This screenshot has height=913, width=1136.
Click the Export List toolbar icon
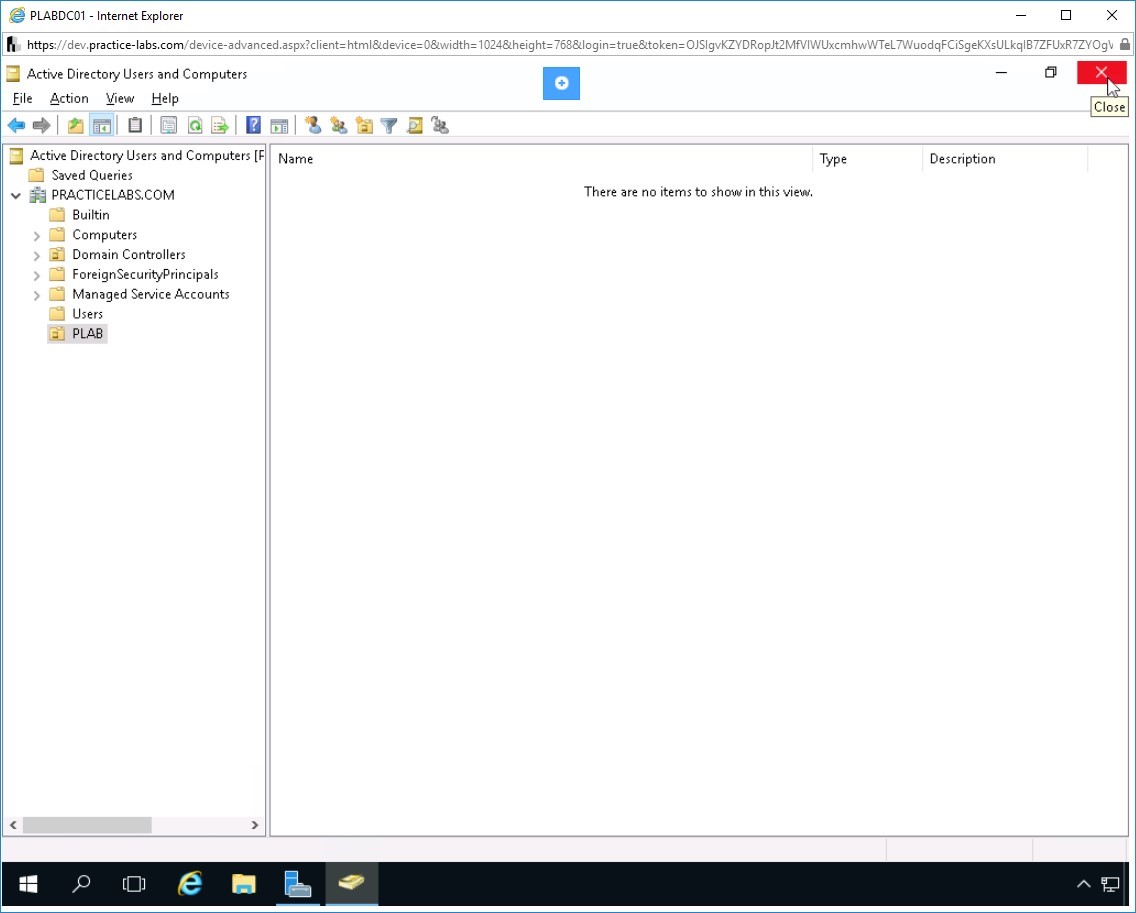click(x=220, y=125)
